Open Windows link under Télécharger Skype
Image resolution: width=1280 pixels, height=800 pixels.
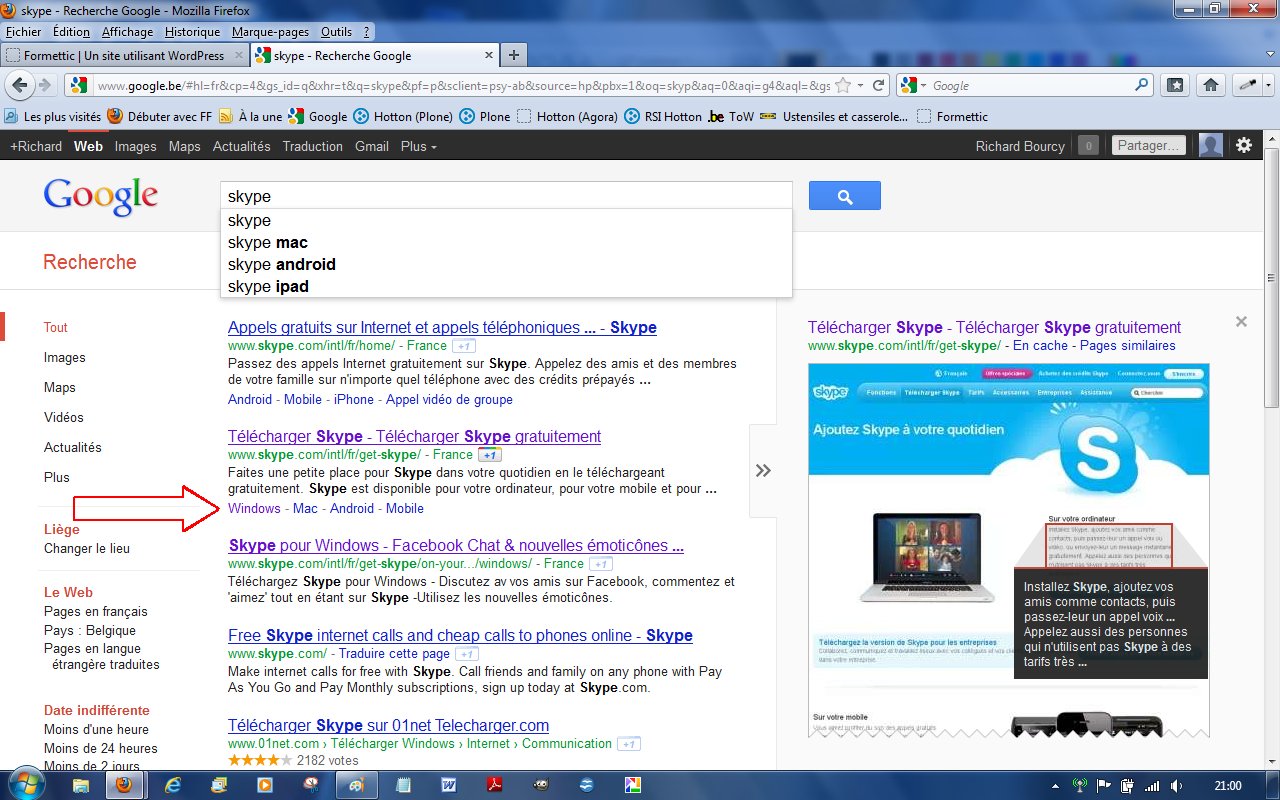tap(254, 508)
